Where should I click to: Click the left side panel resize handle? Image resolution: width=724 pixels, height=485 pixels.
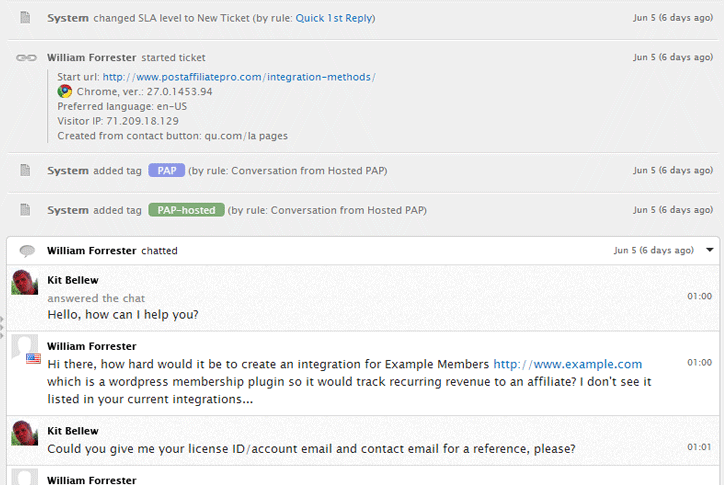click(3, 326)
